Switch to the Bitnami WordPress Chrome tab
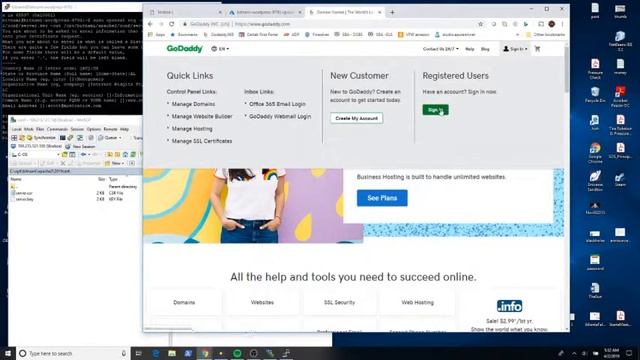Image resolution: width=640 pixels, height=360 pixels. [264, 12]
